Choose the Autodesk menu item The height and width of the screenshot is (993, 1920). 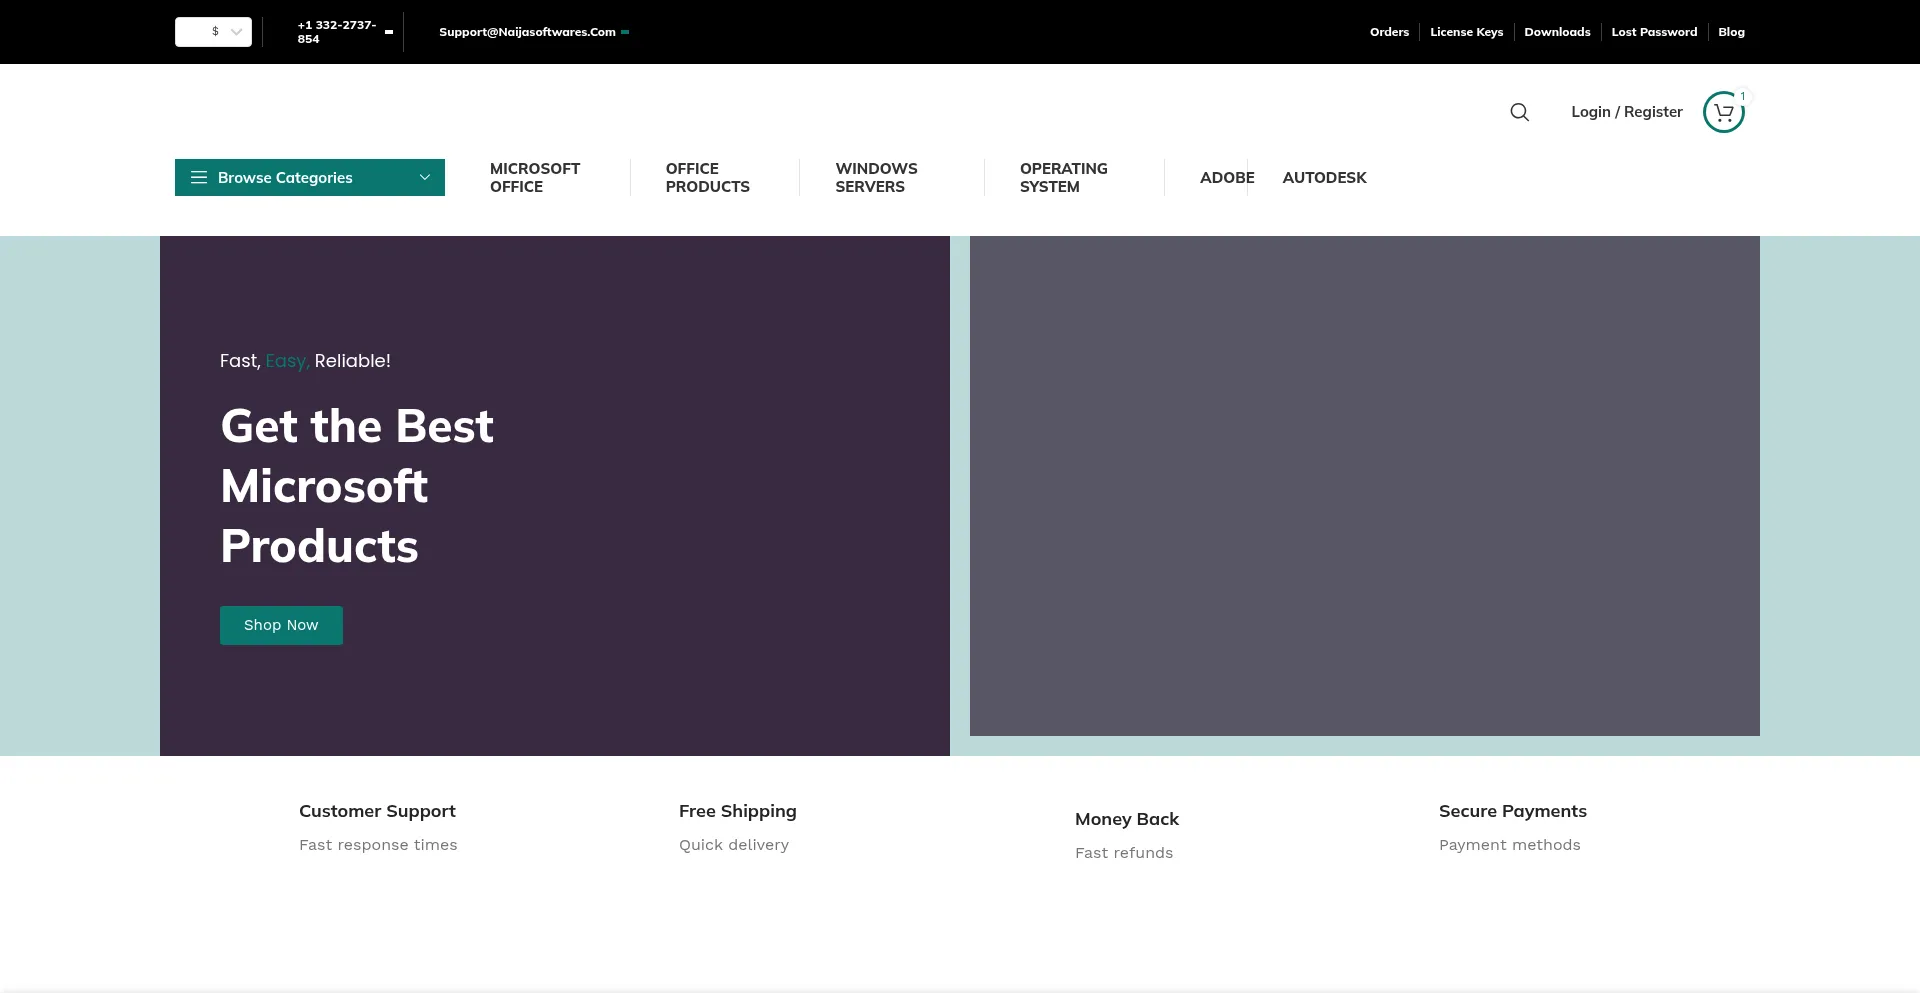pos(1324,177)
